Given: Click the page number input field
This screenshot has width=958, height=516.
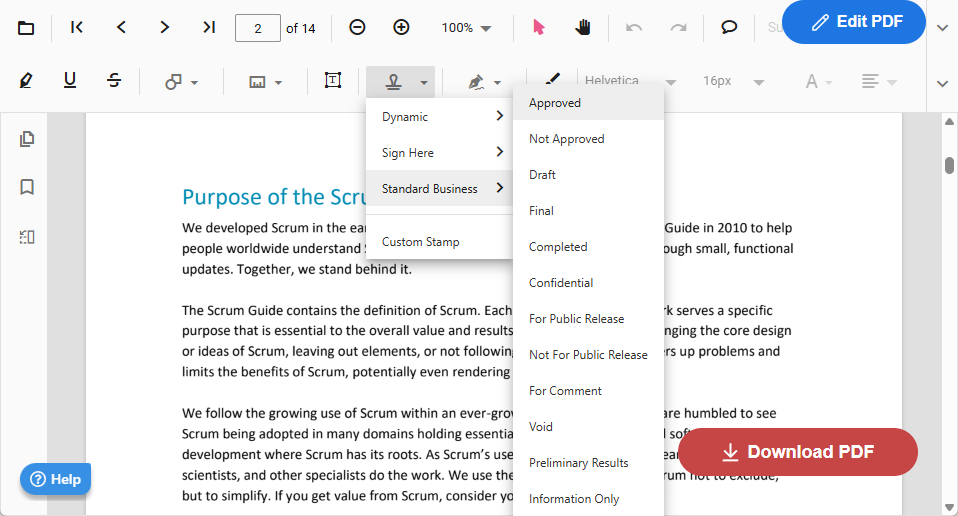Looking at the screenshot, I should pos(257,28).
